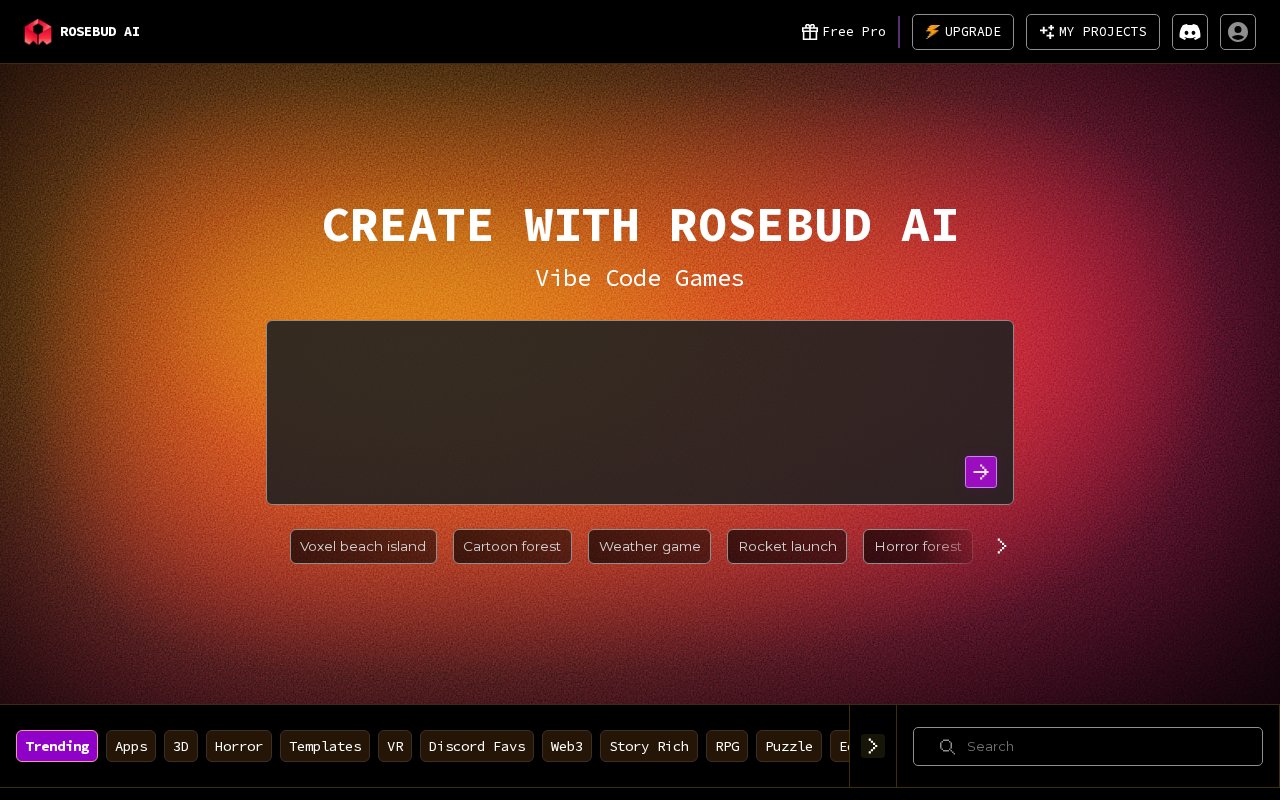
Task: Choose the Voxel beach island suggestion
Action: pos(363,546)
